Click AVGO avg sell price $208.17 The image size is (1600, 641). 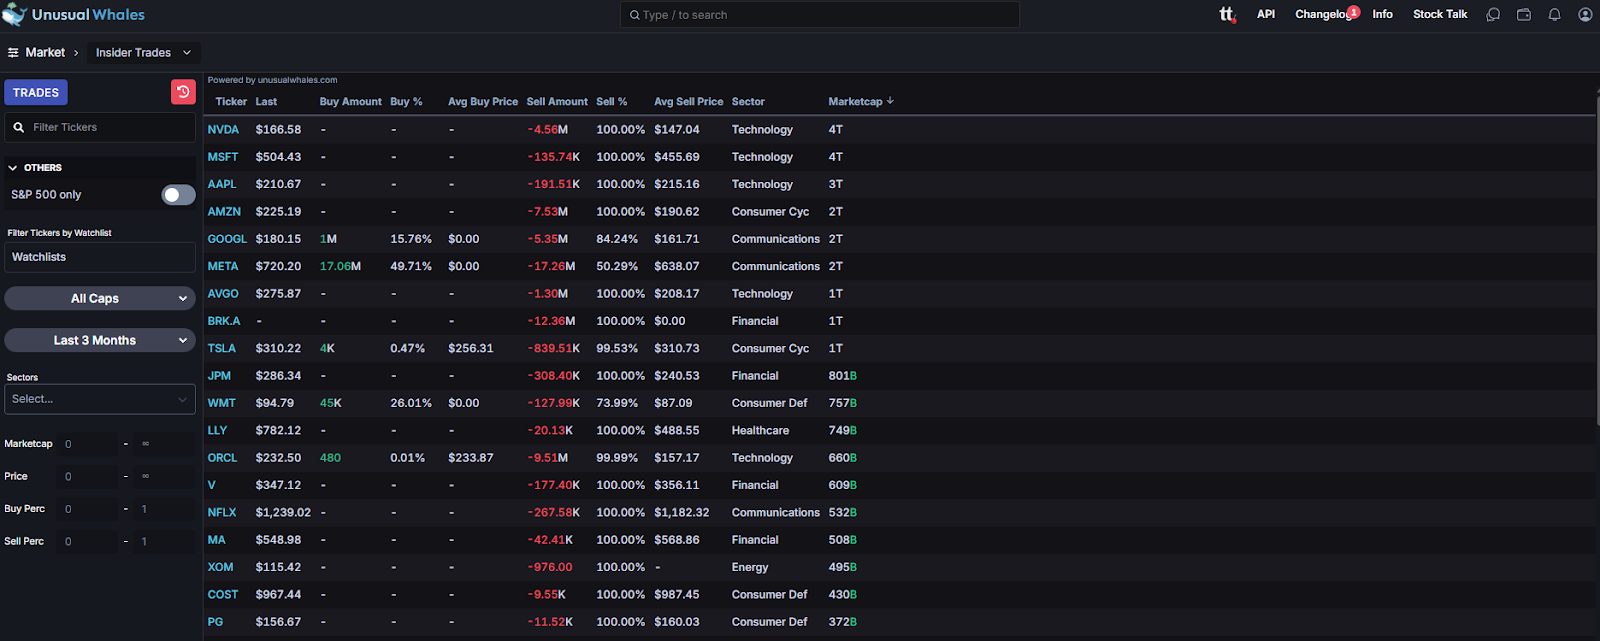(x=677, y=294)
